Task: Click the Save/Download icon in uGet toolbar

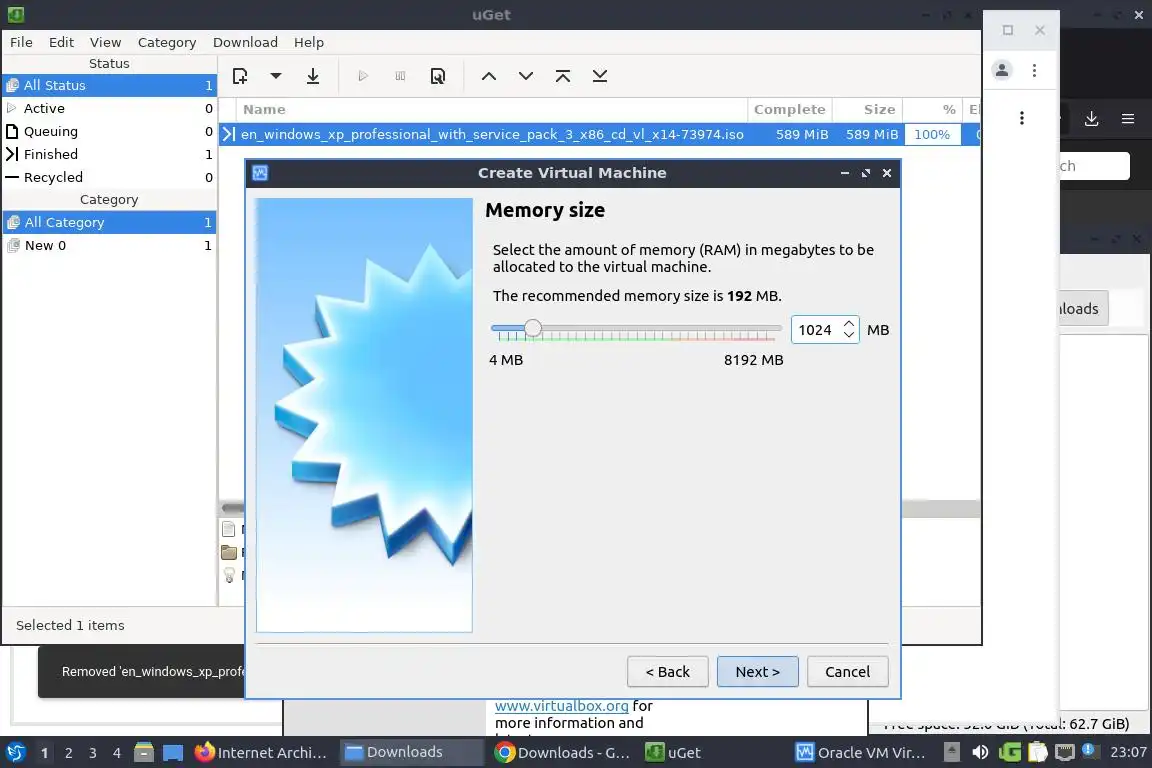Action: (313, 76)
